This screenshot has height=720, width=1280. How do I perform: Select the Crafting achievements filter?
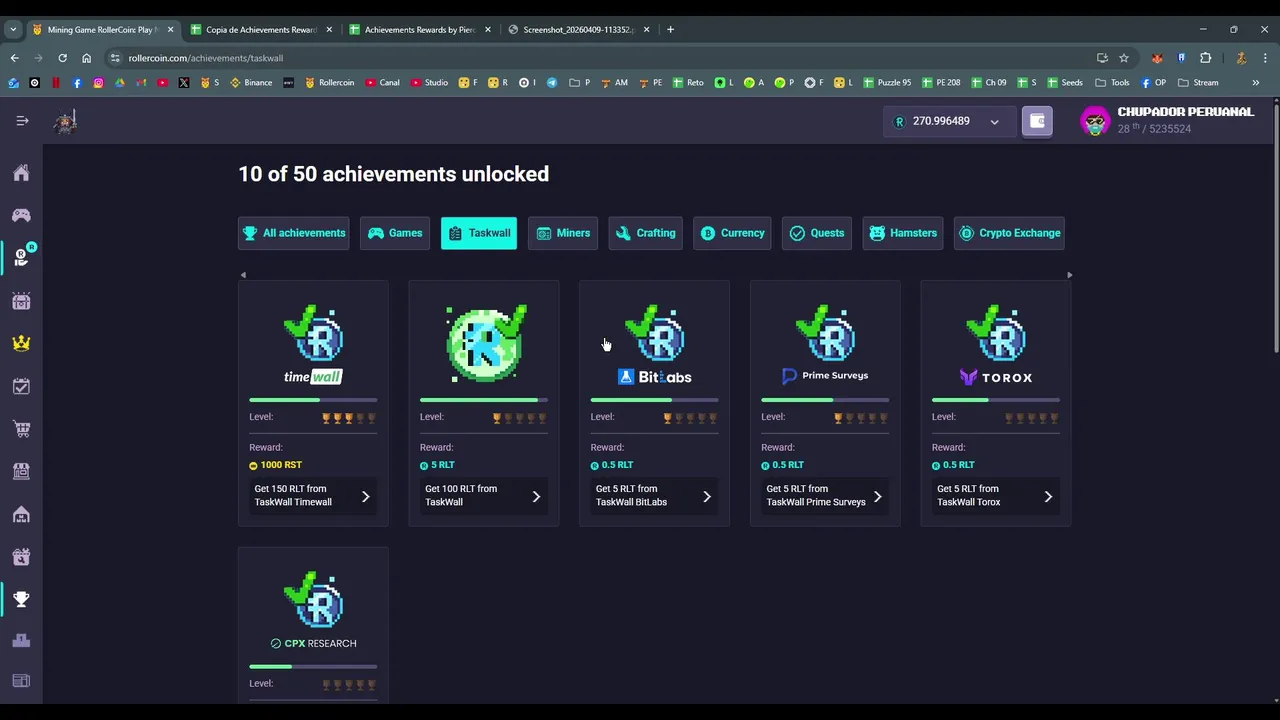pos(645,233)
